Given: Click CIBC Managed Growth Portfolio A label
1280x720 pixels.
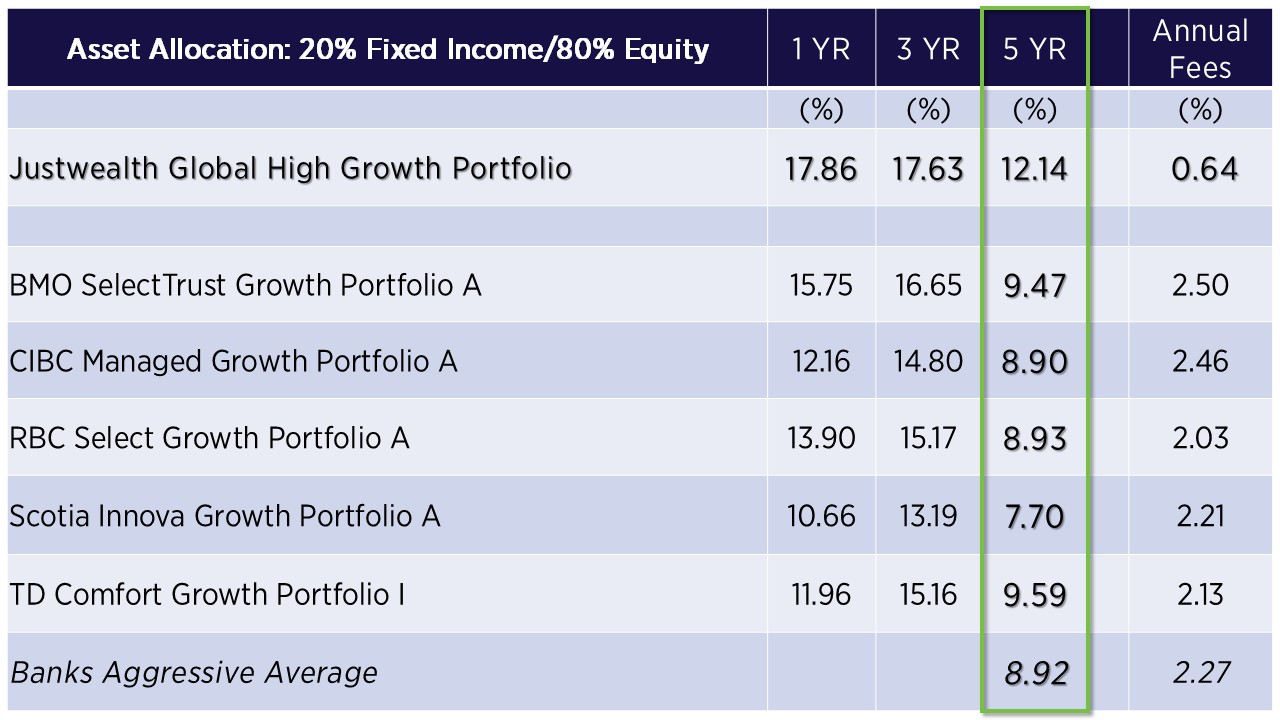Looking at the screenshot, I should point(233,361).
